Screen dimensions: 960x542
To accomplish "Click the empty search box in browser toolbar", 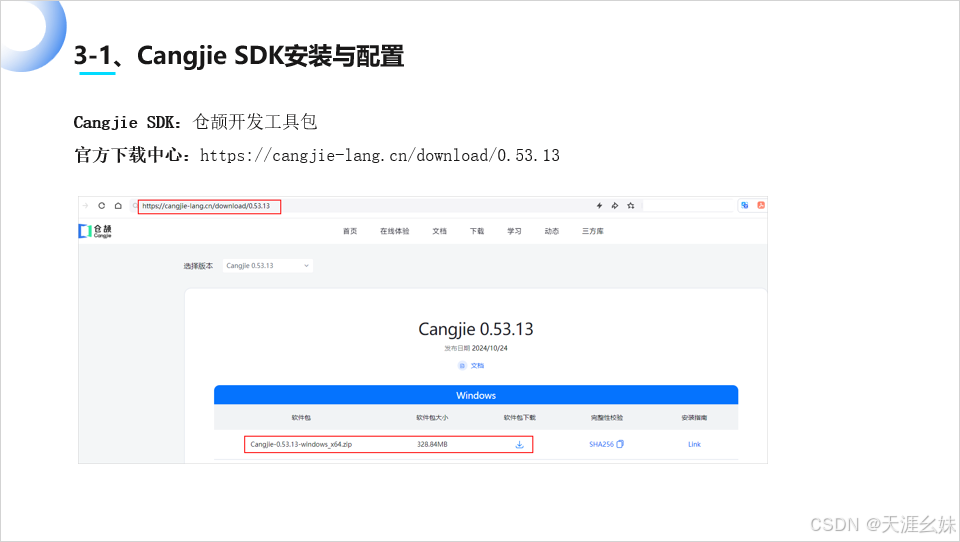I will pyautogui.click(x=688, y=206).
